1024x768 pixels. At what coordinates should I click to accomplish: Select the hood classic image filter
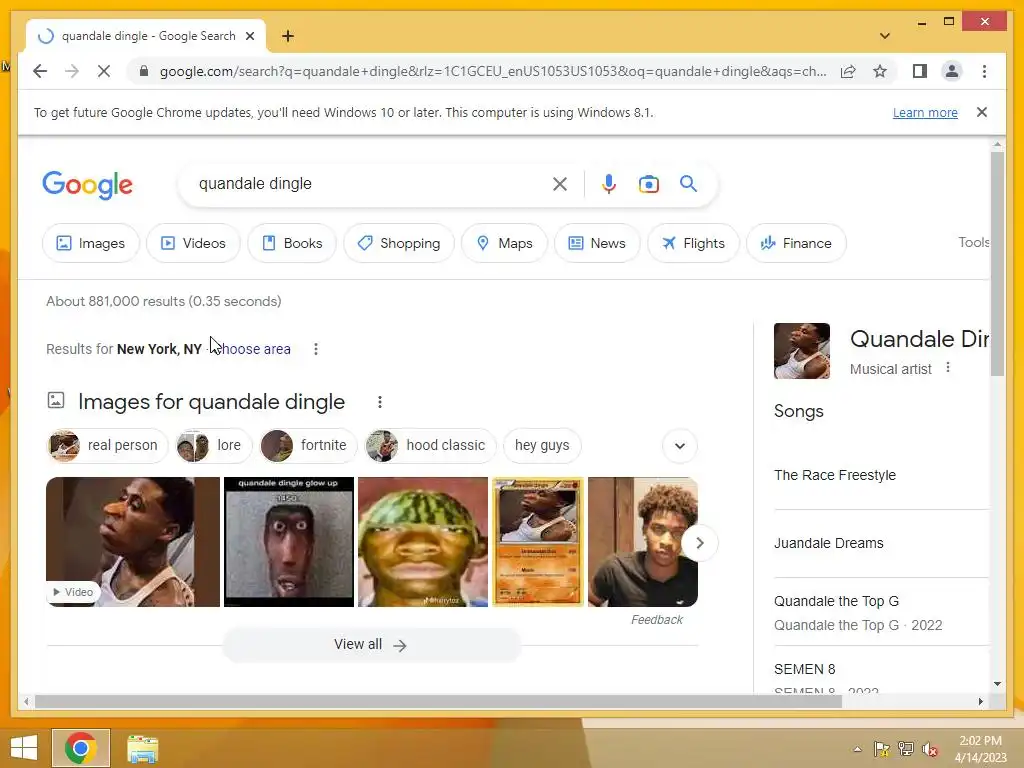430,445
